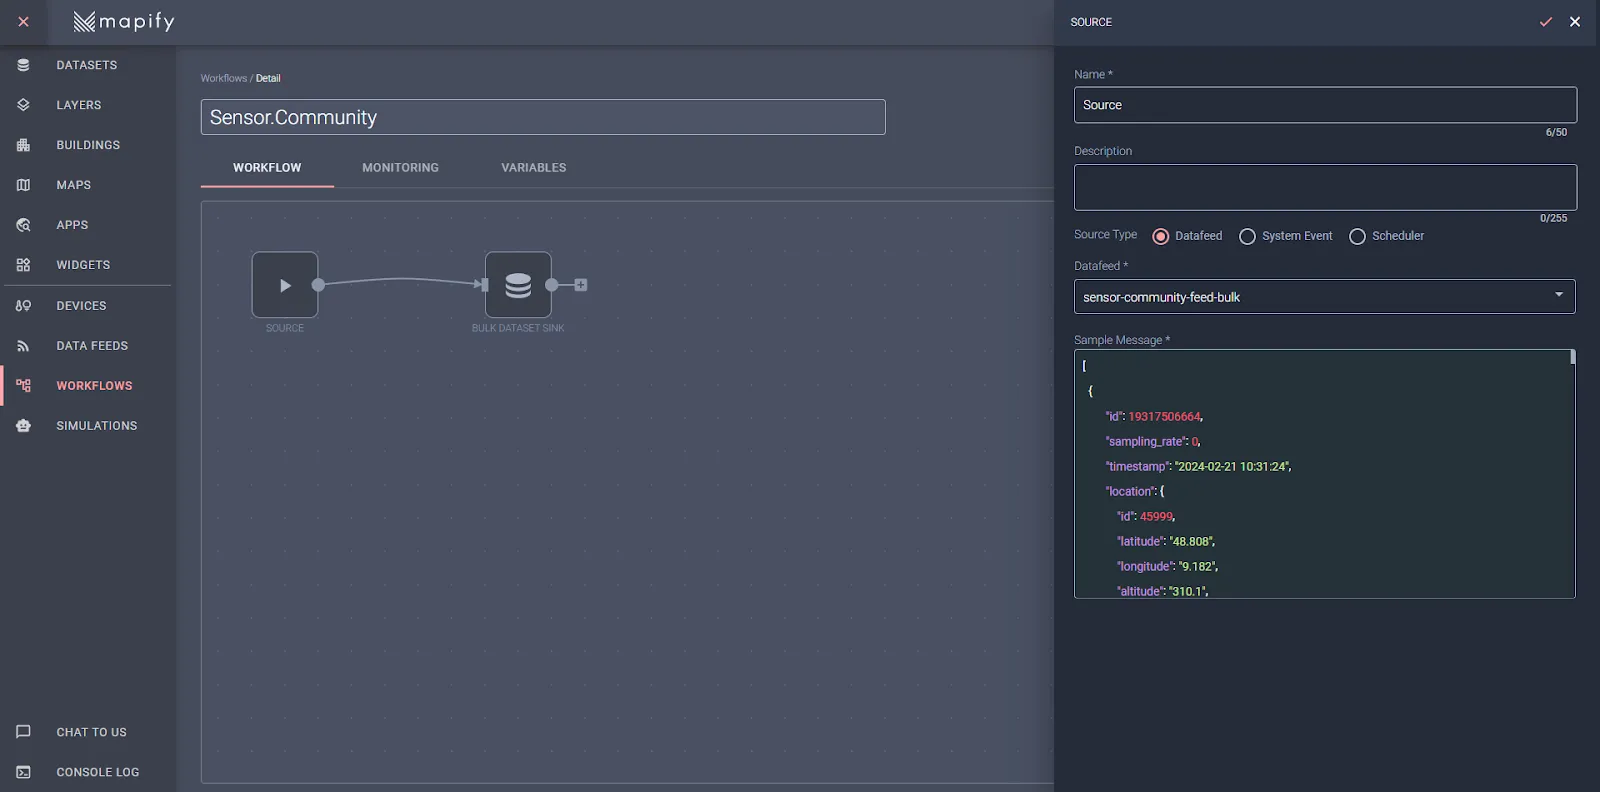Open Data Feeds from the sidebar
Screen dimensions: 1600x792
coord(92,346)
